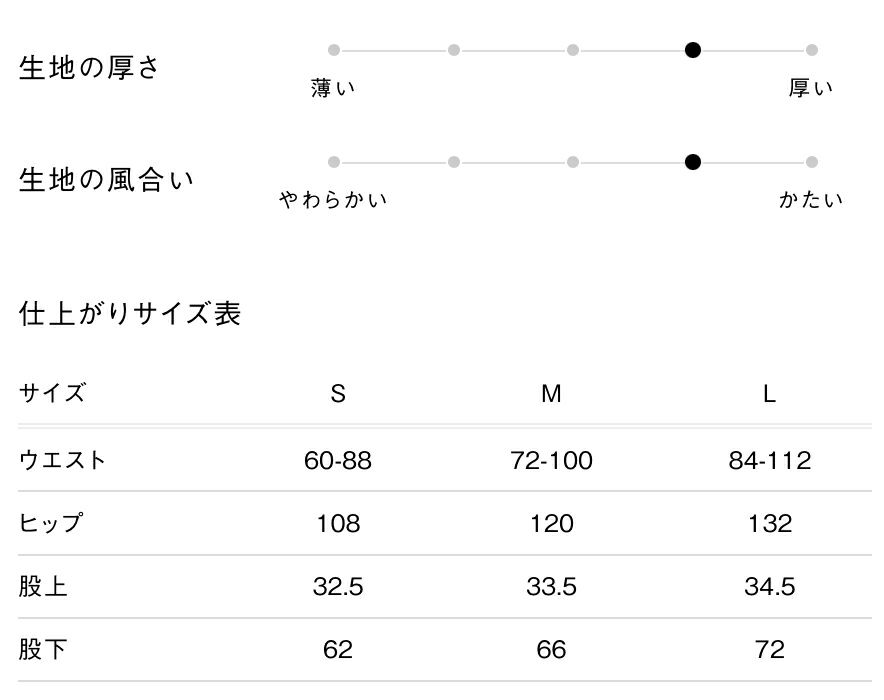Click the 仕上がりサイズ表 heading

coord(130,313)
